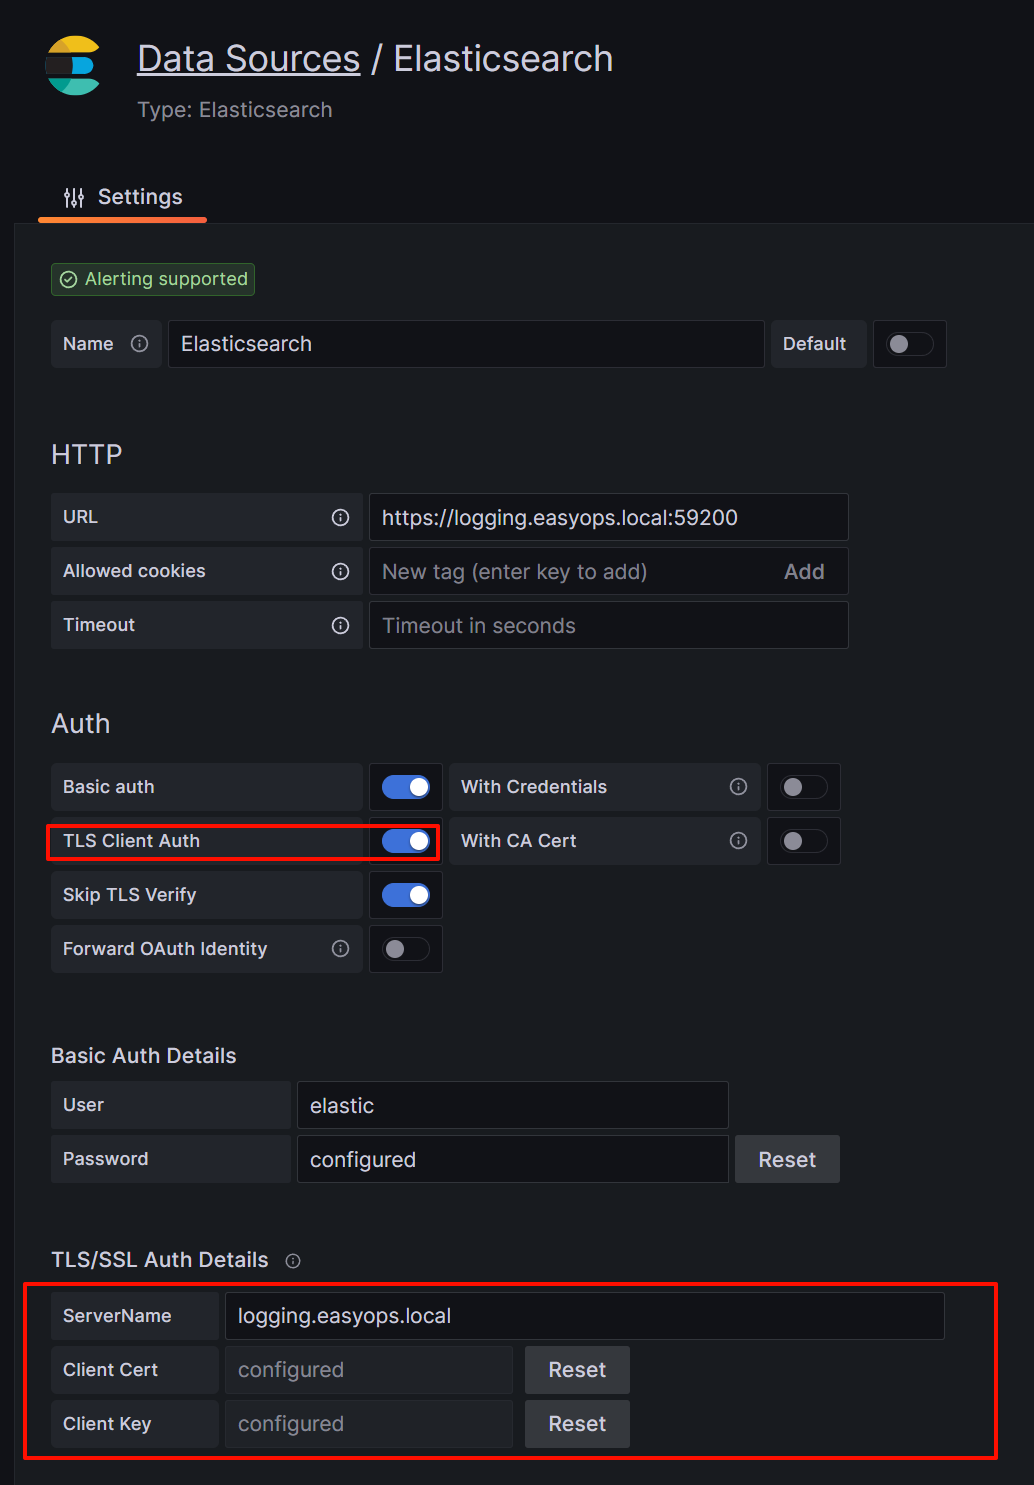Click the Name input field
Screen dimensions: 1034x1485
[466, 344]
